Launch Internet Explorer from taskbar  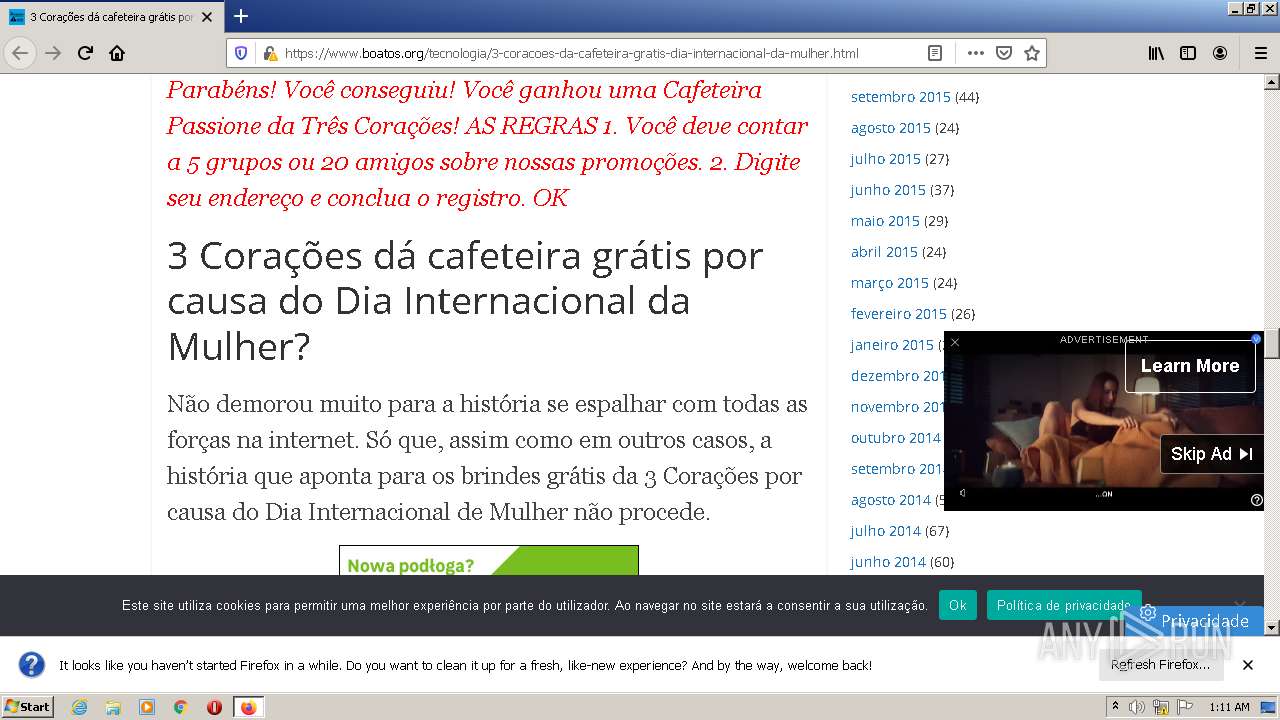tap(79, 707)
